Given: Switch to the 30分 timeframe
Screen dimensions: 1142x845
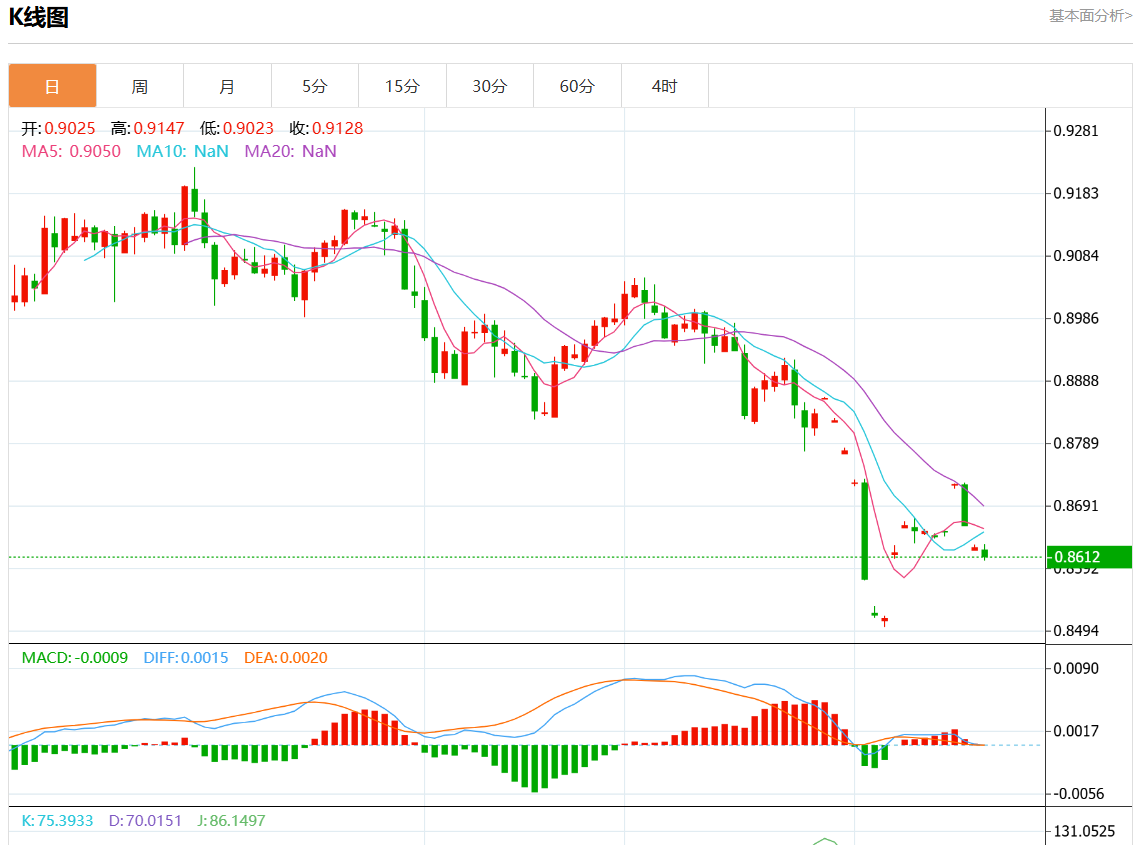Looking at the screenshot, I should point(489,86).
